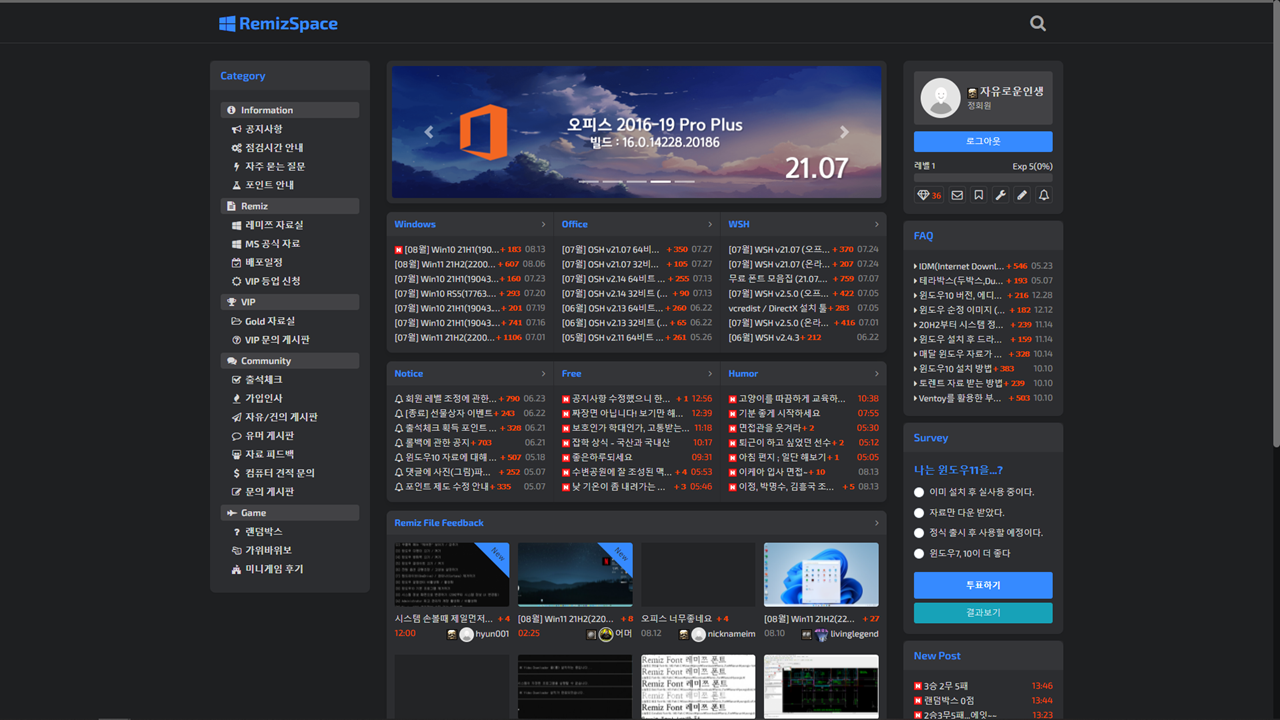Select survey option 자료만 다운 받았다
The height and width of the screenshot is (720, 1280).
coord(919,512)
